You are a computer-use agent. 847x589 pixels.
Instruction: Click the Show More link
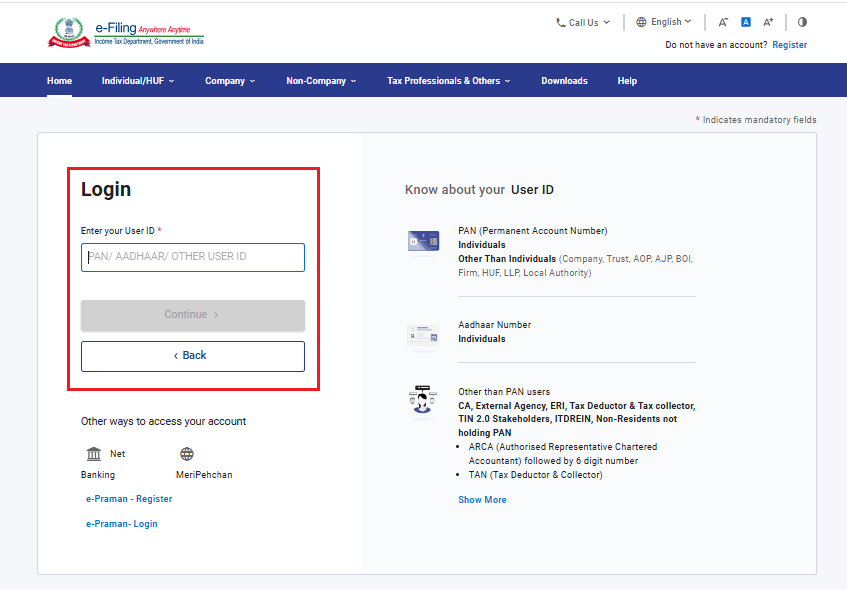[x=482, y=500]
